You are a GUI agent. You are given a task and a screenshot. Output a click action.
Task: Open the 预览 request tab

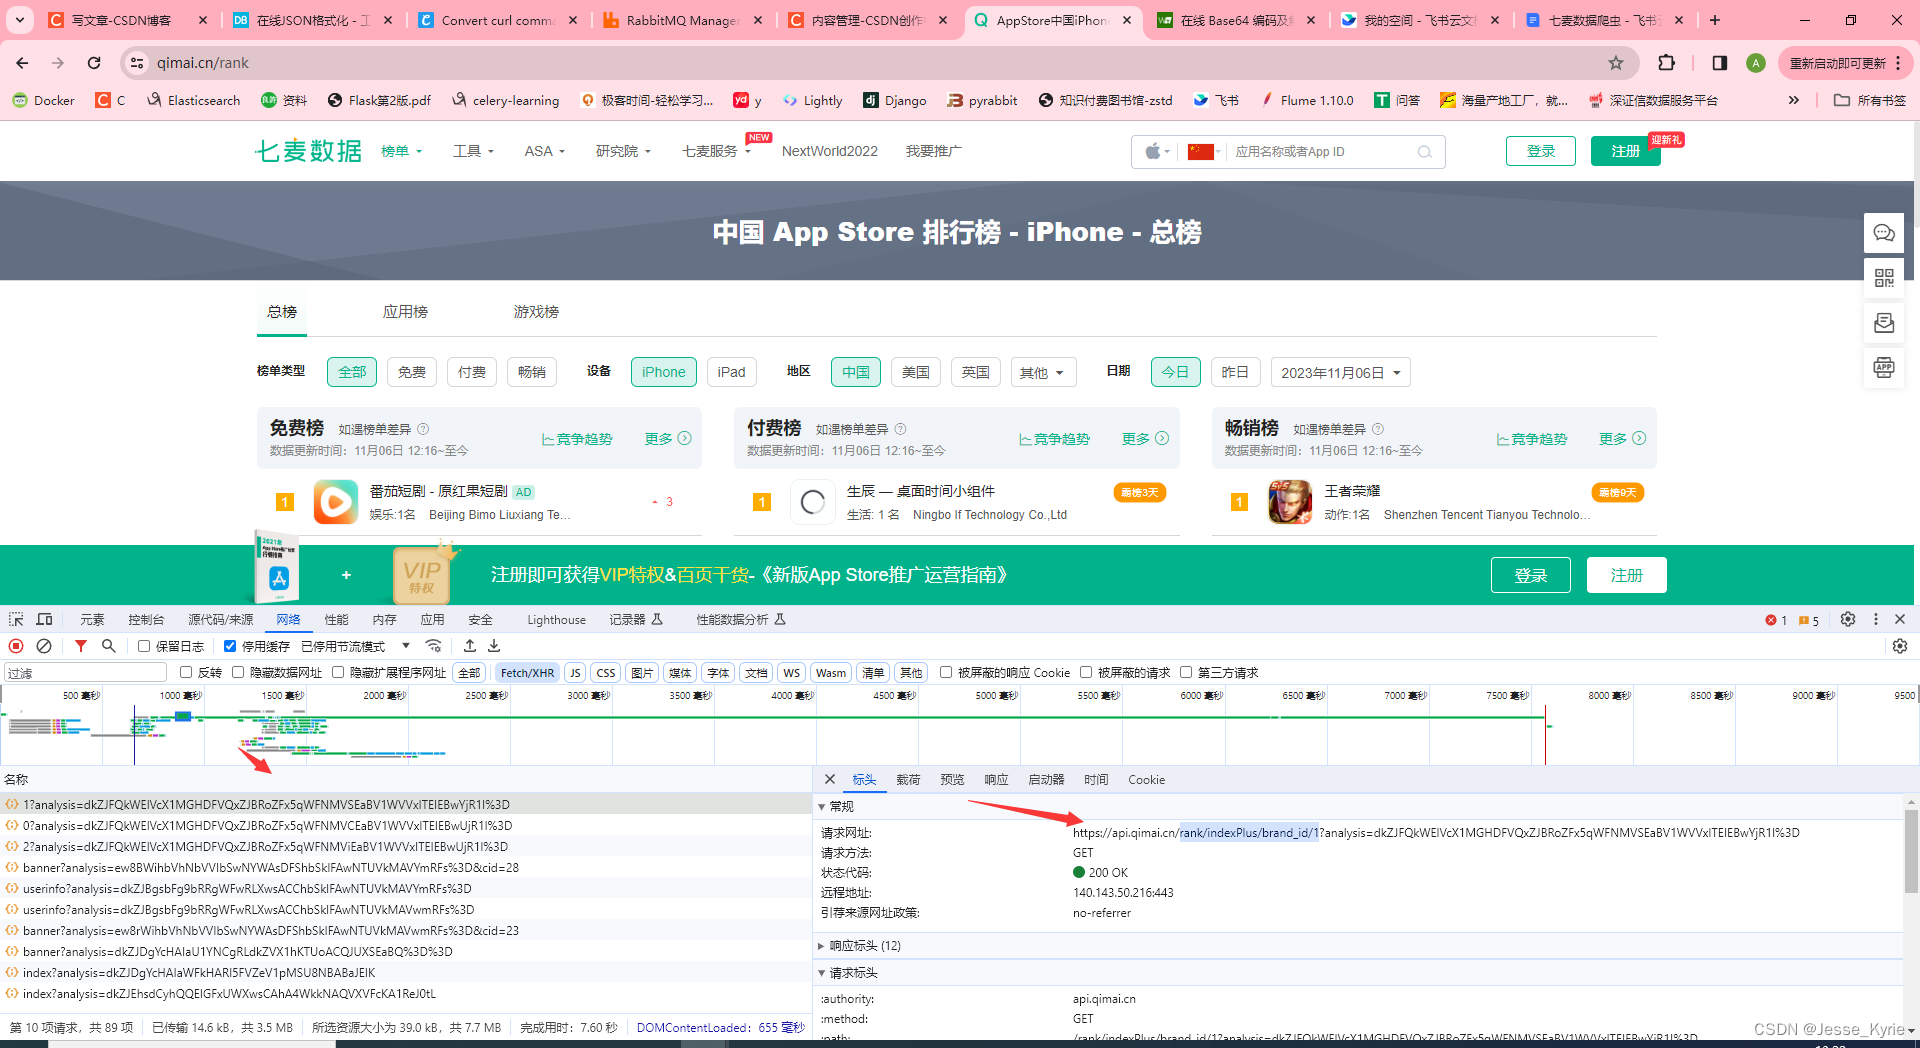952,779
